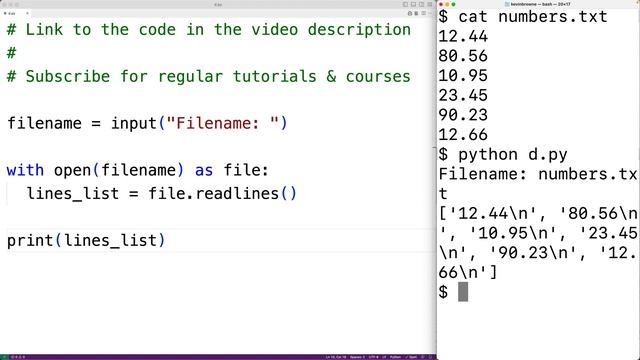Click the value 90.23 in terminal output
This screenshot has width=640, height=360.
point(463,115)
